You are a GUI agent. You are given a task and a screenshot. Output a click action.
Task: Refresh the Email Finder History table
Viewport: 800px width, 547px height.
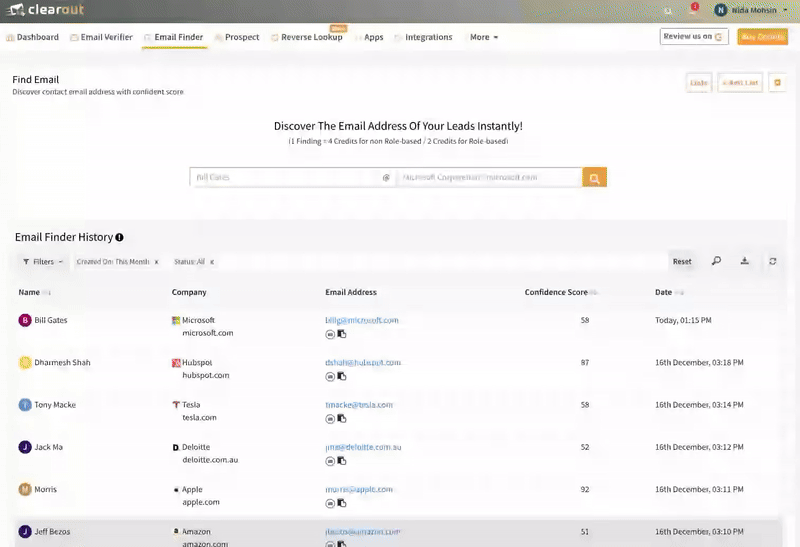coord(772,261)
